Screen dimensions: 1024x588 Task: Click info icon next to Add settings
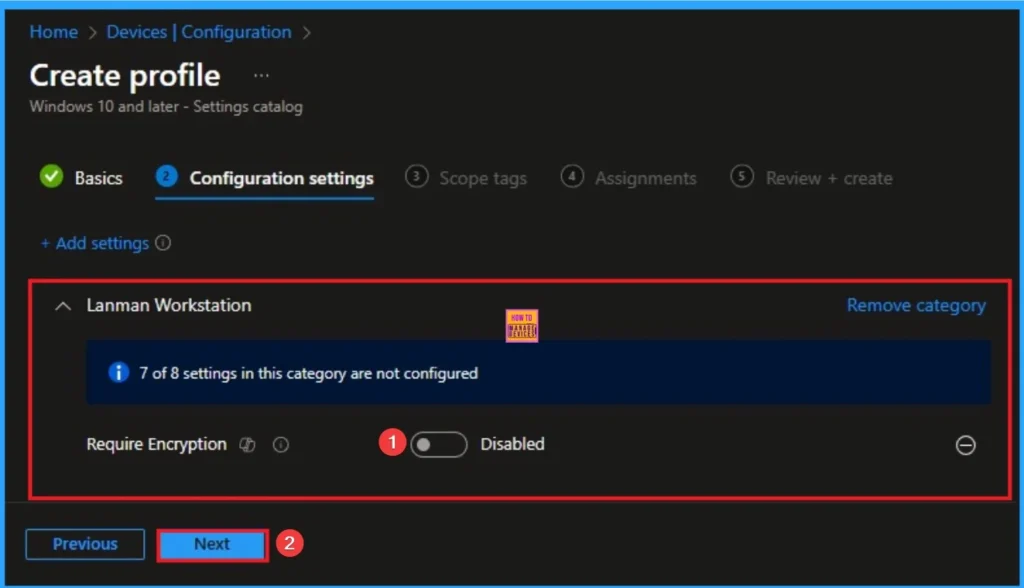pyautogui.click(x=164, y=243)
